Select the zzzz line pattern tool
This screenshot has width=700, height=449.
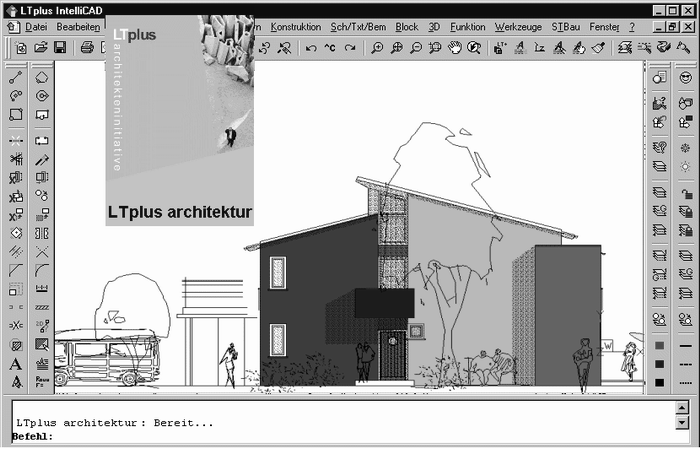tap(42, 307)
